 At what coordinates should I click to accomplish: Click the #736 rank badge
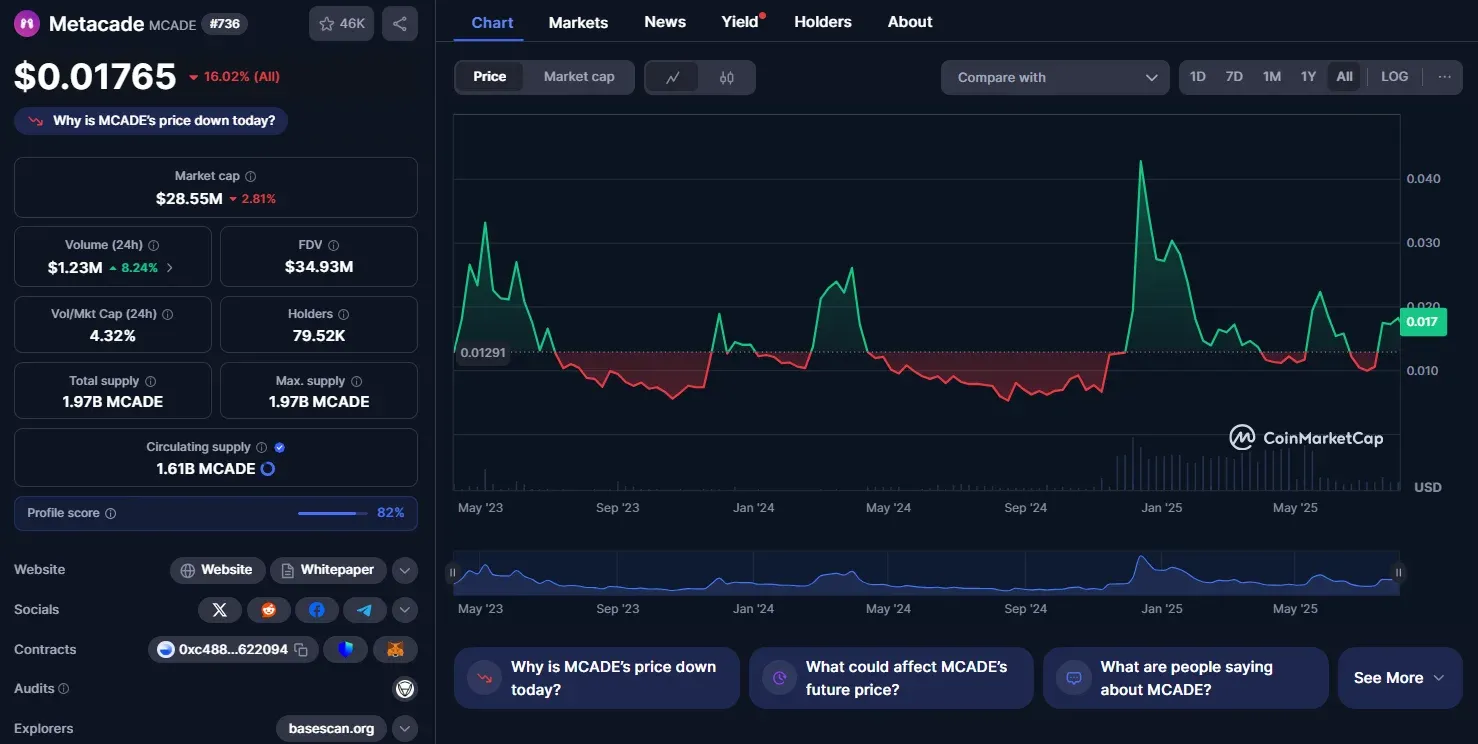[x=225, y=24]
